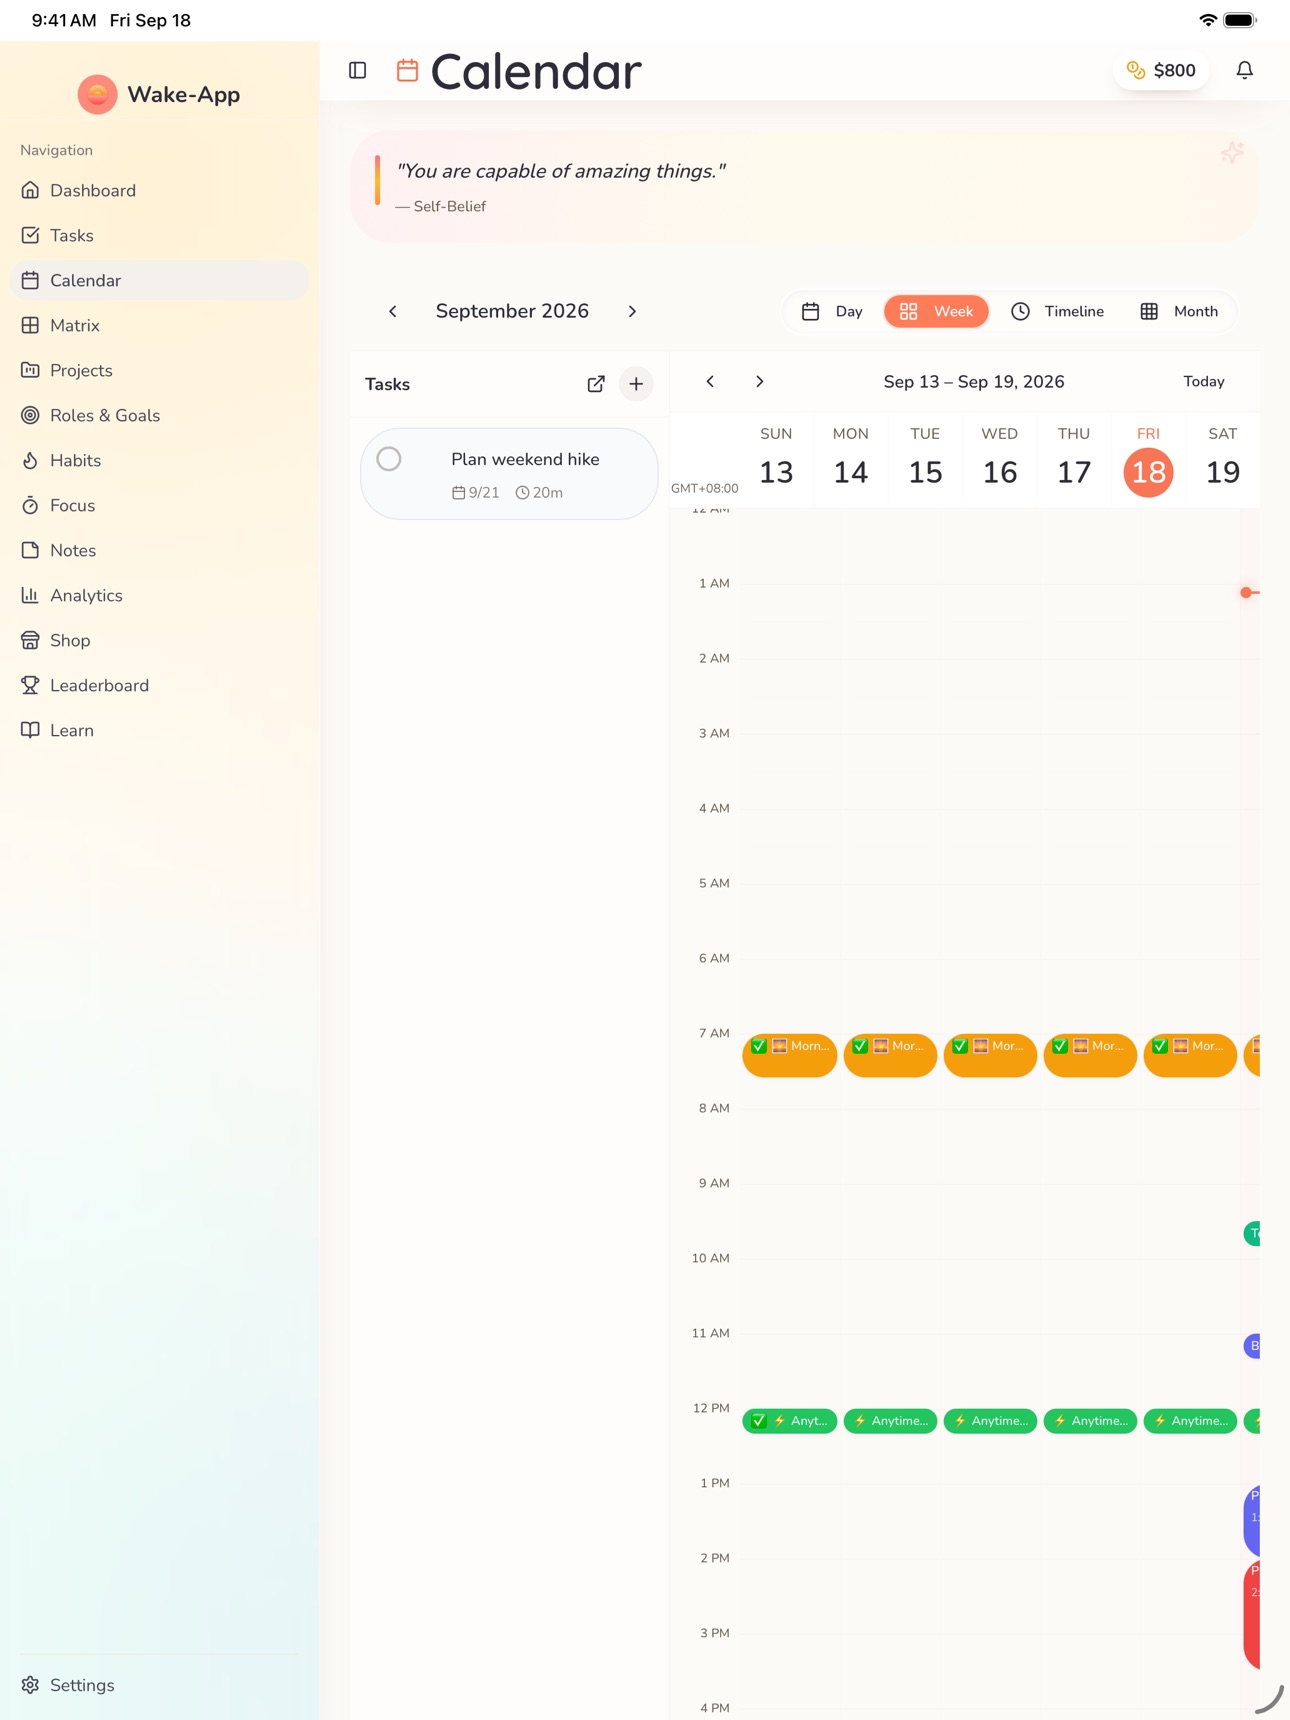Show the week after Sep 13 – Sep 19

tap(760, 381)
